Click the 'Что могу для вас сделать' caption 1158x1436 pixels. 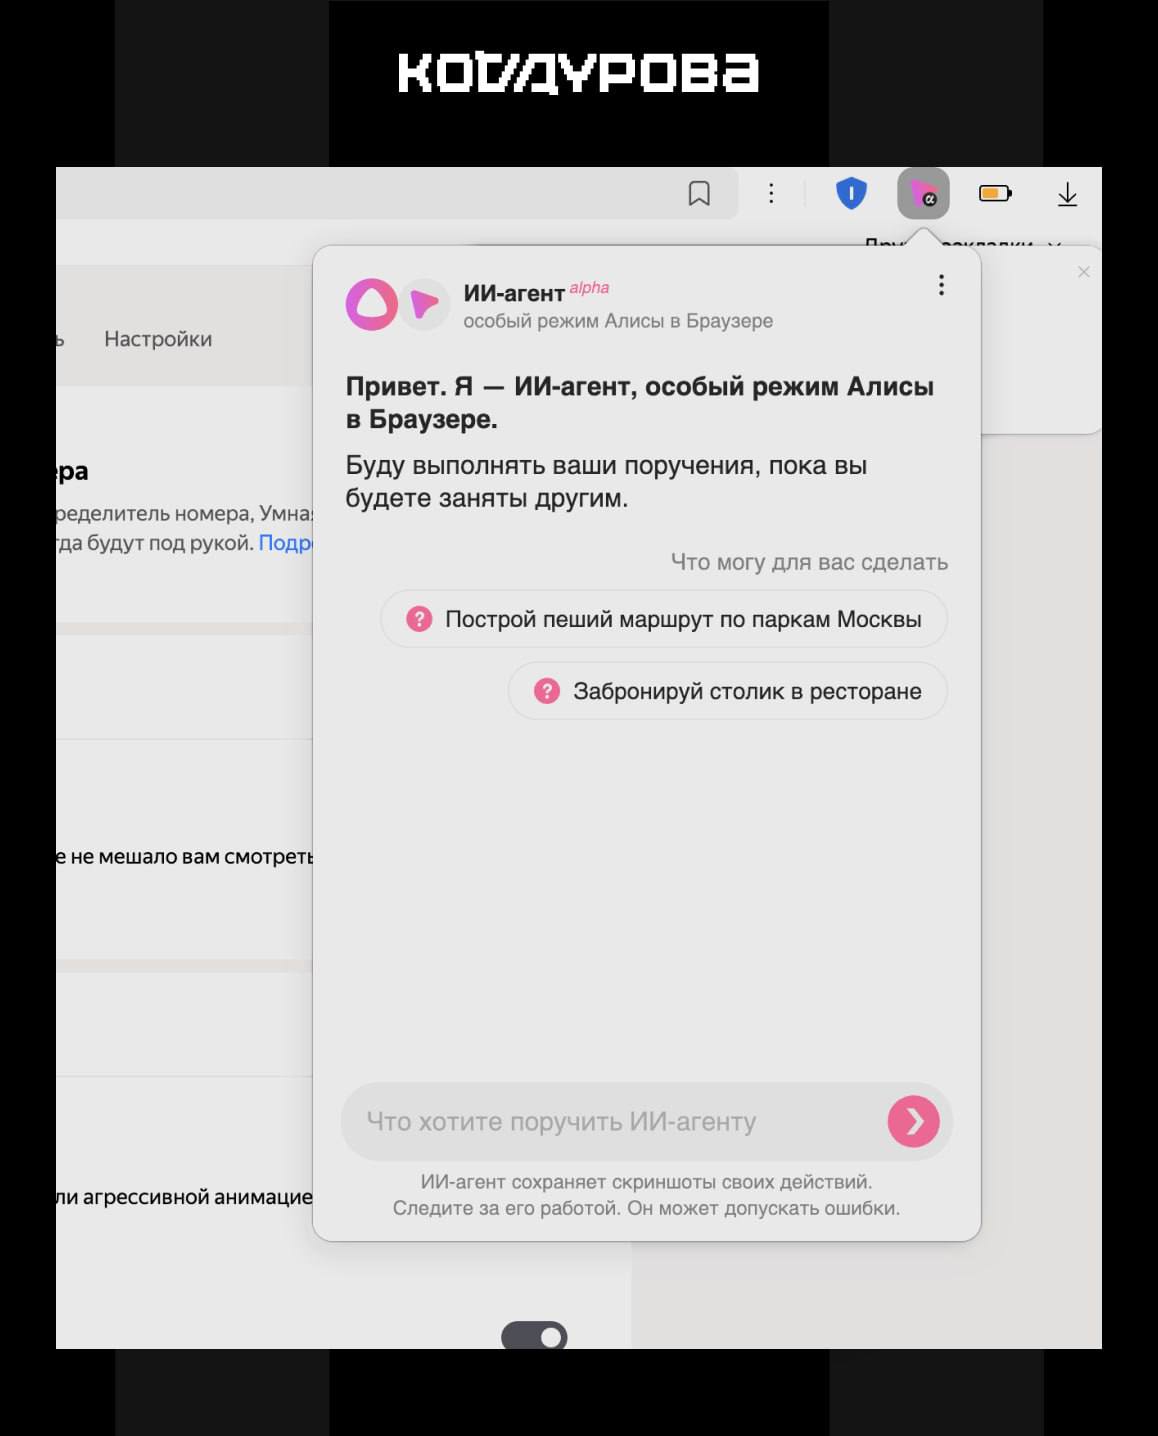pyautogui.click(x=809, y=562)
